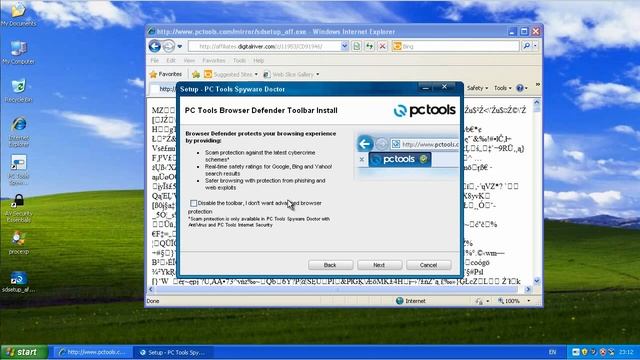Click Internet Explorer forward arrow button

169,46
